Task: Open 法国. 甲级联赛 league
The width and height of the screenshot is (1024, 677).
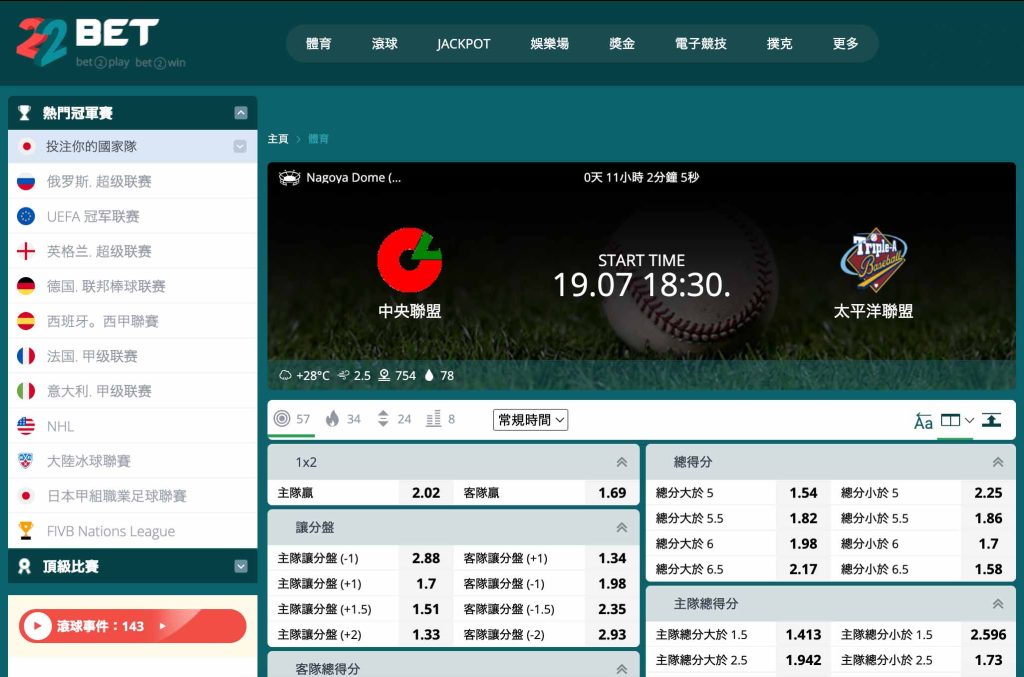Action: click(92, 356)
